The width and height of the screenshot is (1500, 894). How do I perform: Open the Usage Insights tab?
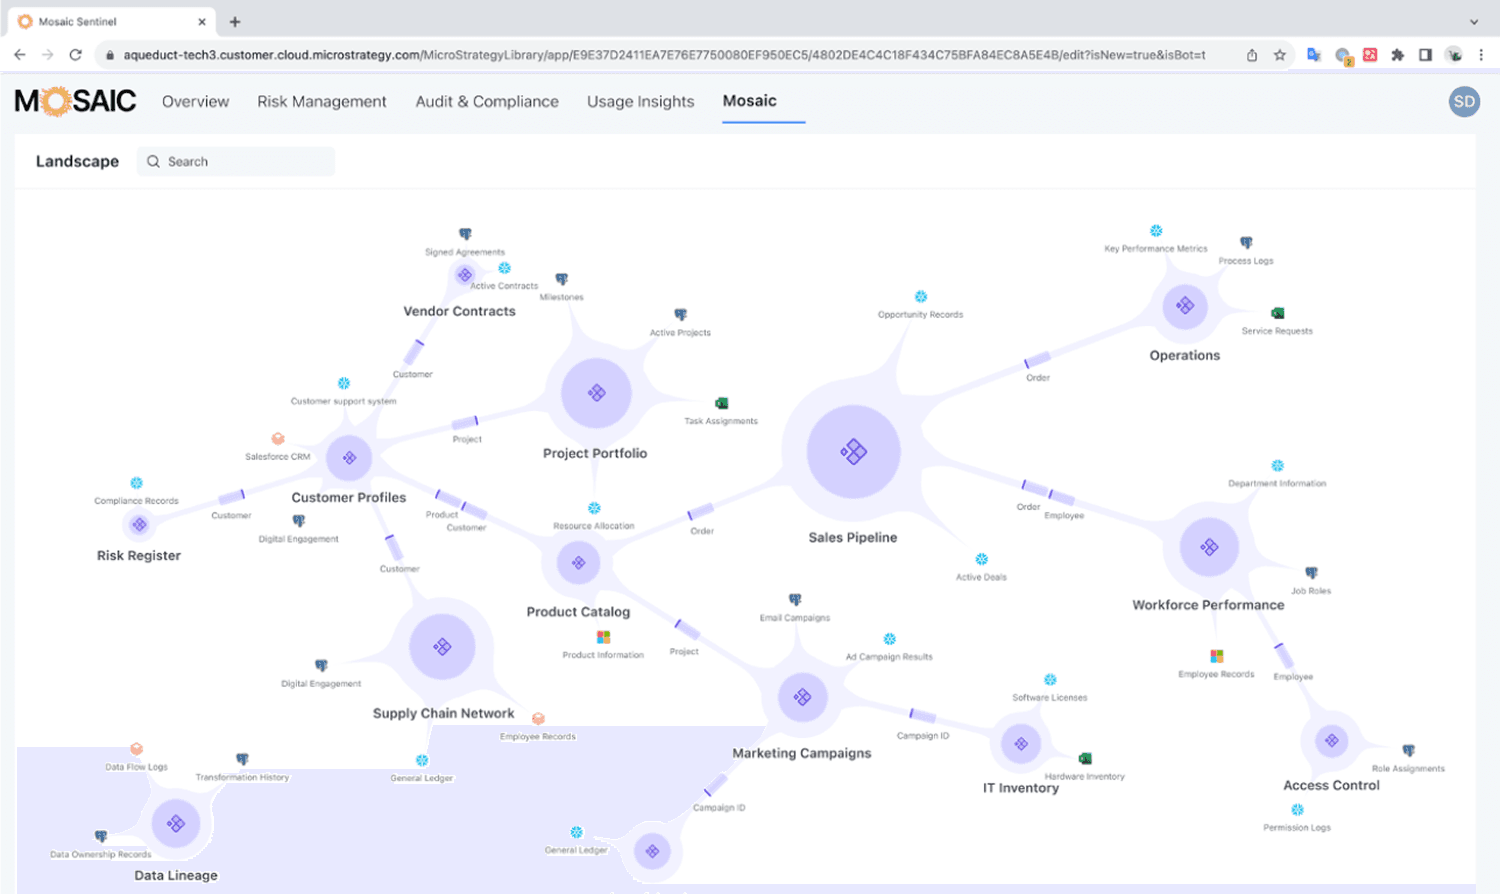[x=641, y=101]
